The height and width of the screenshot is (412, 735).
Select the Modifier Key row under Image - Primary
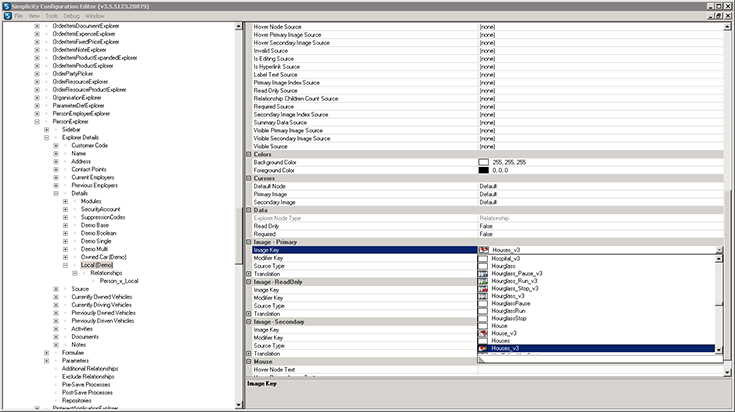coord(364,258)
